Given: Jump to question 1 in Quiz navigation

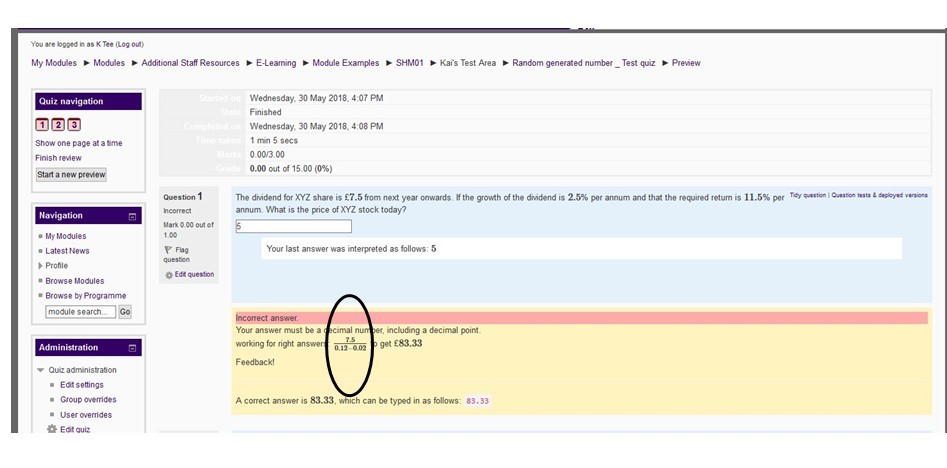Looking at the screenshot, I should 42,125.
